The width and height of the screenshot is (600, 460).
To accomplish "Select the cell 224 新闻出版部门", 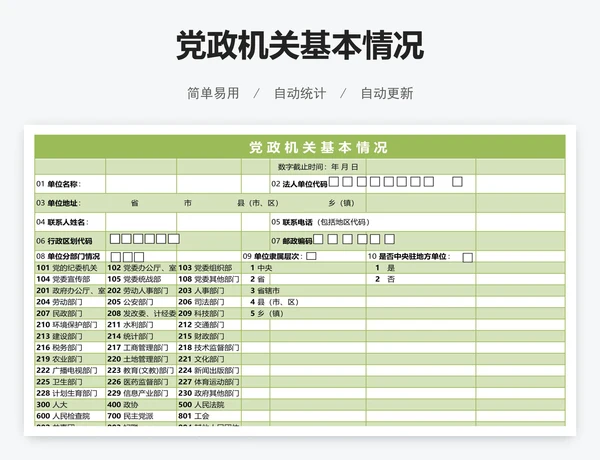I will click(x=209, y=370).
